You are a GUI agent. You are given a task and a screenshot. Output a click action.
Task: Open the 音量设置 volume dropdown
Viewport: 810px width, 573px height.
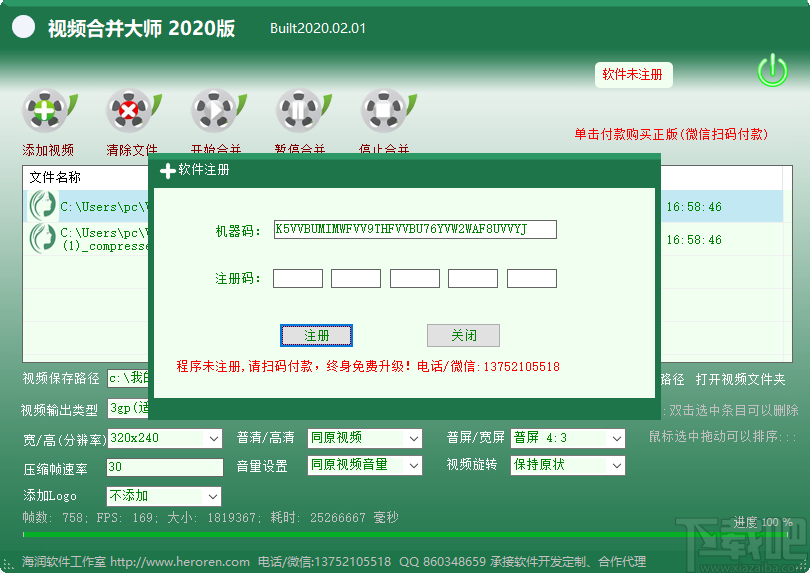[365, 466]
